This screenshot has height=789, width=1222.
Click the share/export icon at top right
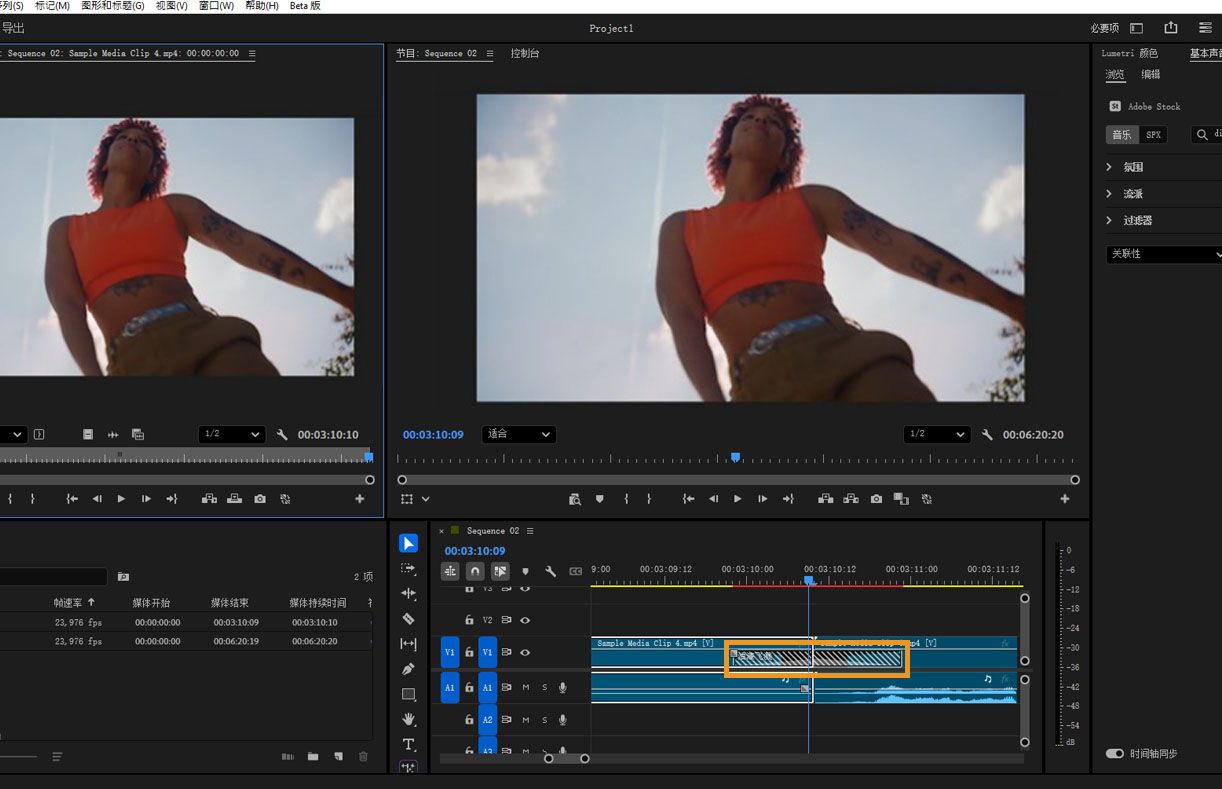pyautogui.click(x=1171, y=28)
